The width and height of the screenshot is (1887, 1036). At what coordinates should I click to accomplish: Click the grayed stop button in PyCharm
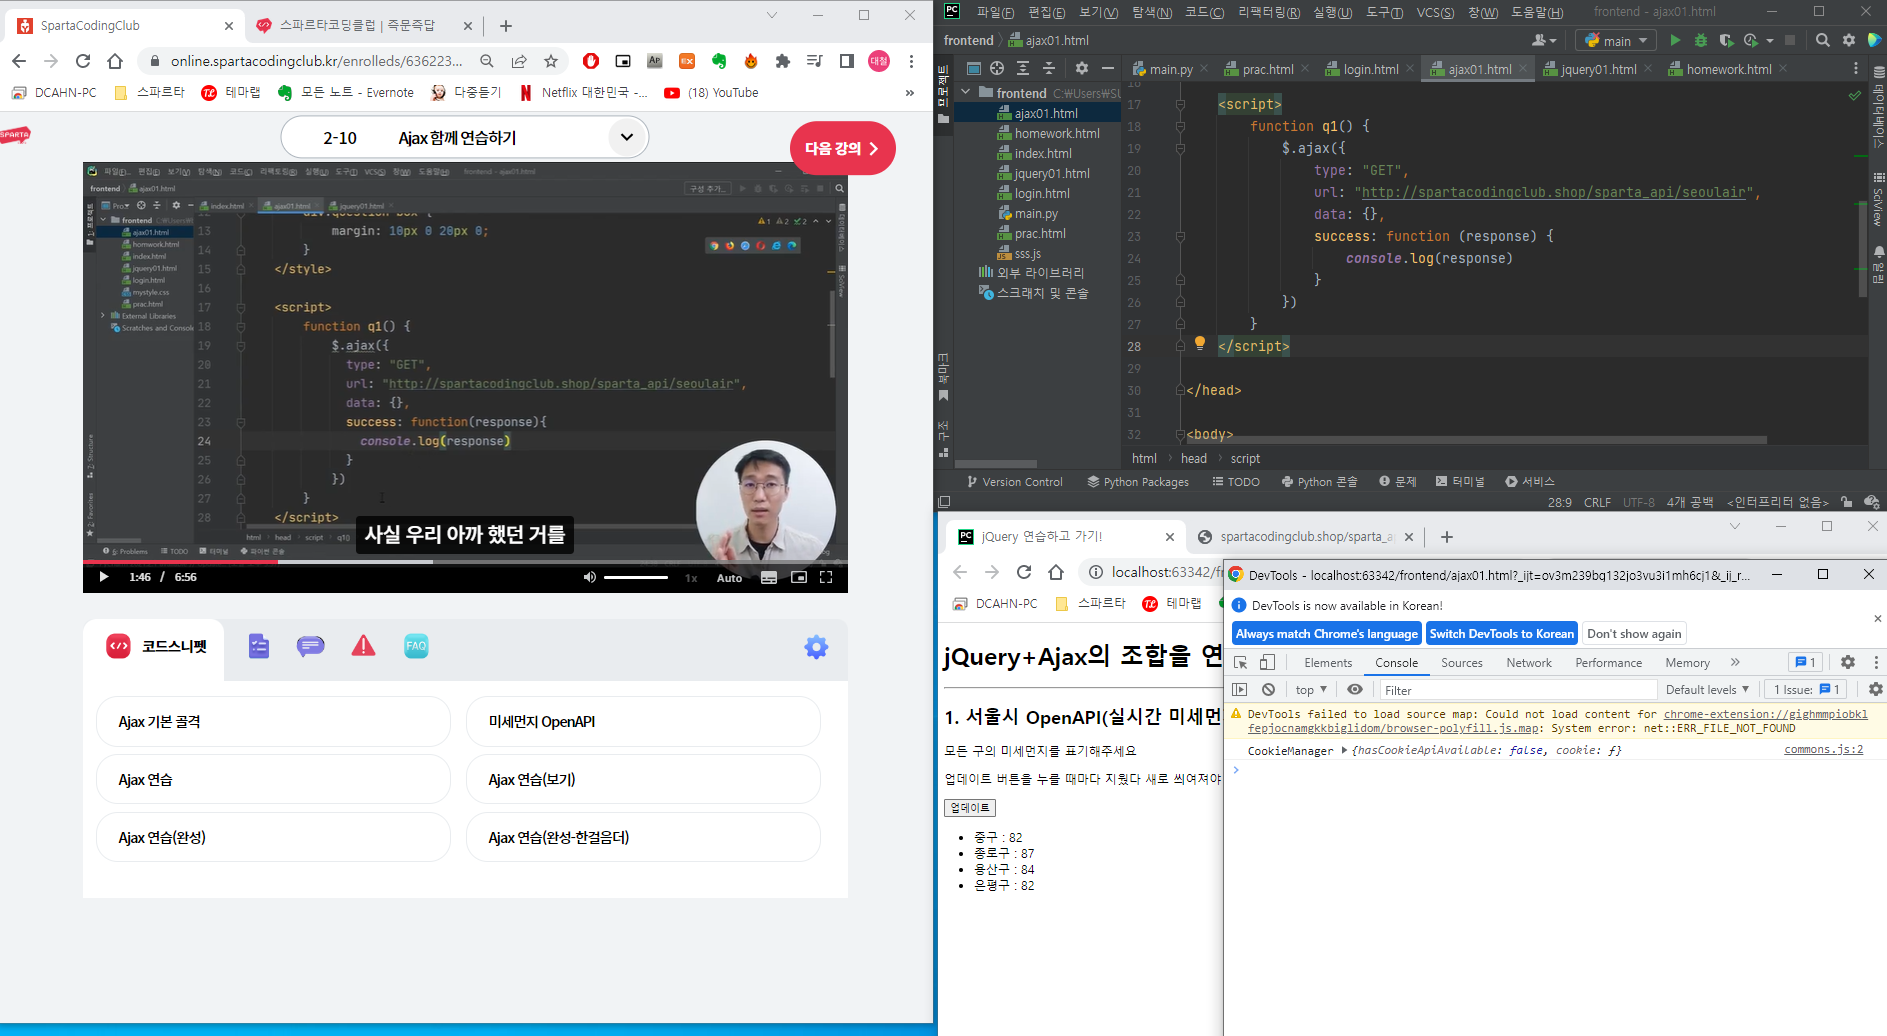(x=1790, y=40)
